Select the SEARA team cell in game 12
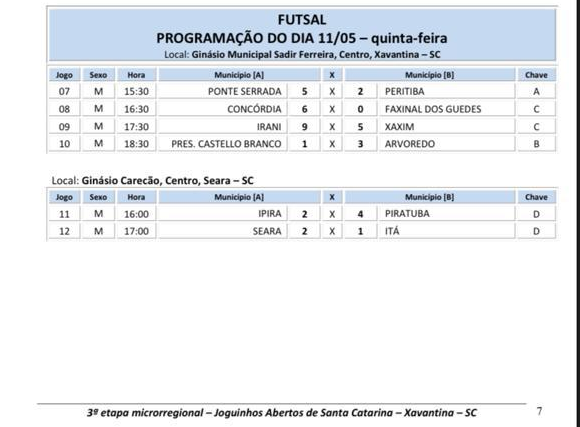 pos(223,231)
